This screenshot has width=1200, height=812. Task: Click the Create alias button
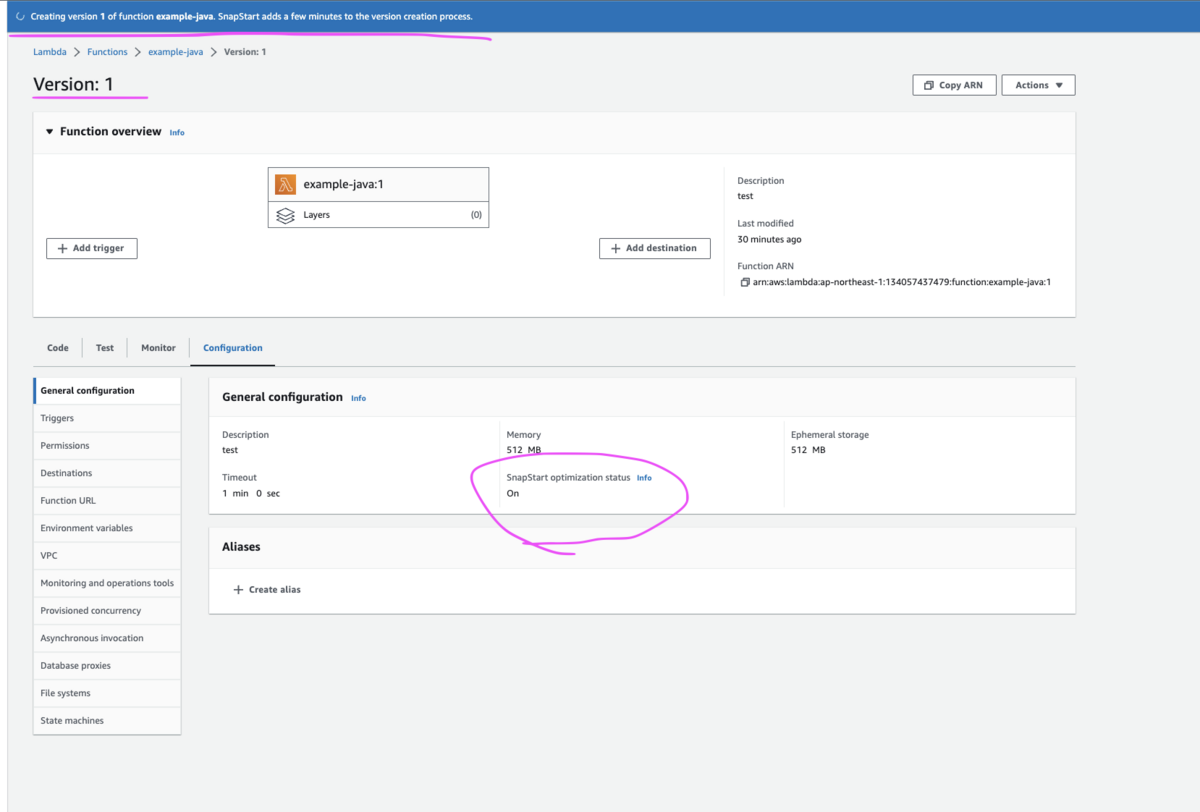pos(267,590)
